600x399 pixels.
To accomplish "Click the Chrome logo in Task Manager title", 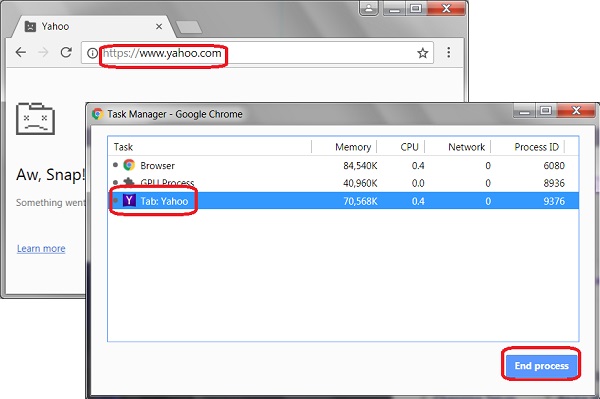I will coord(97,114).
